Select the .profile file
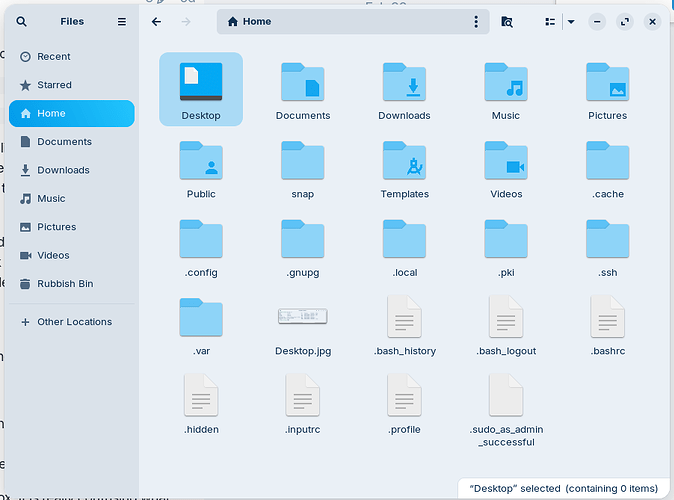 (404, 395)
